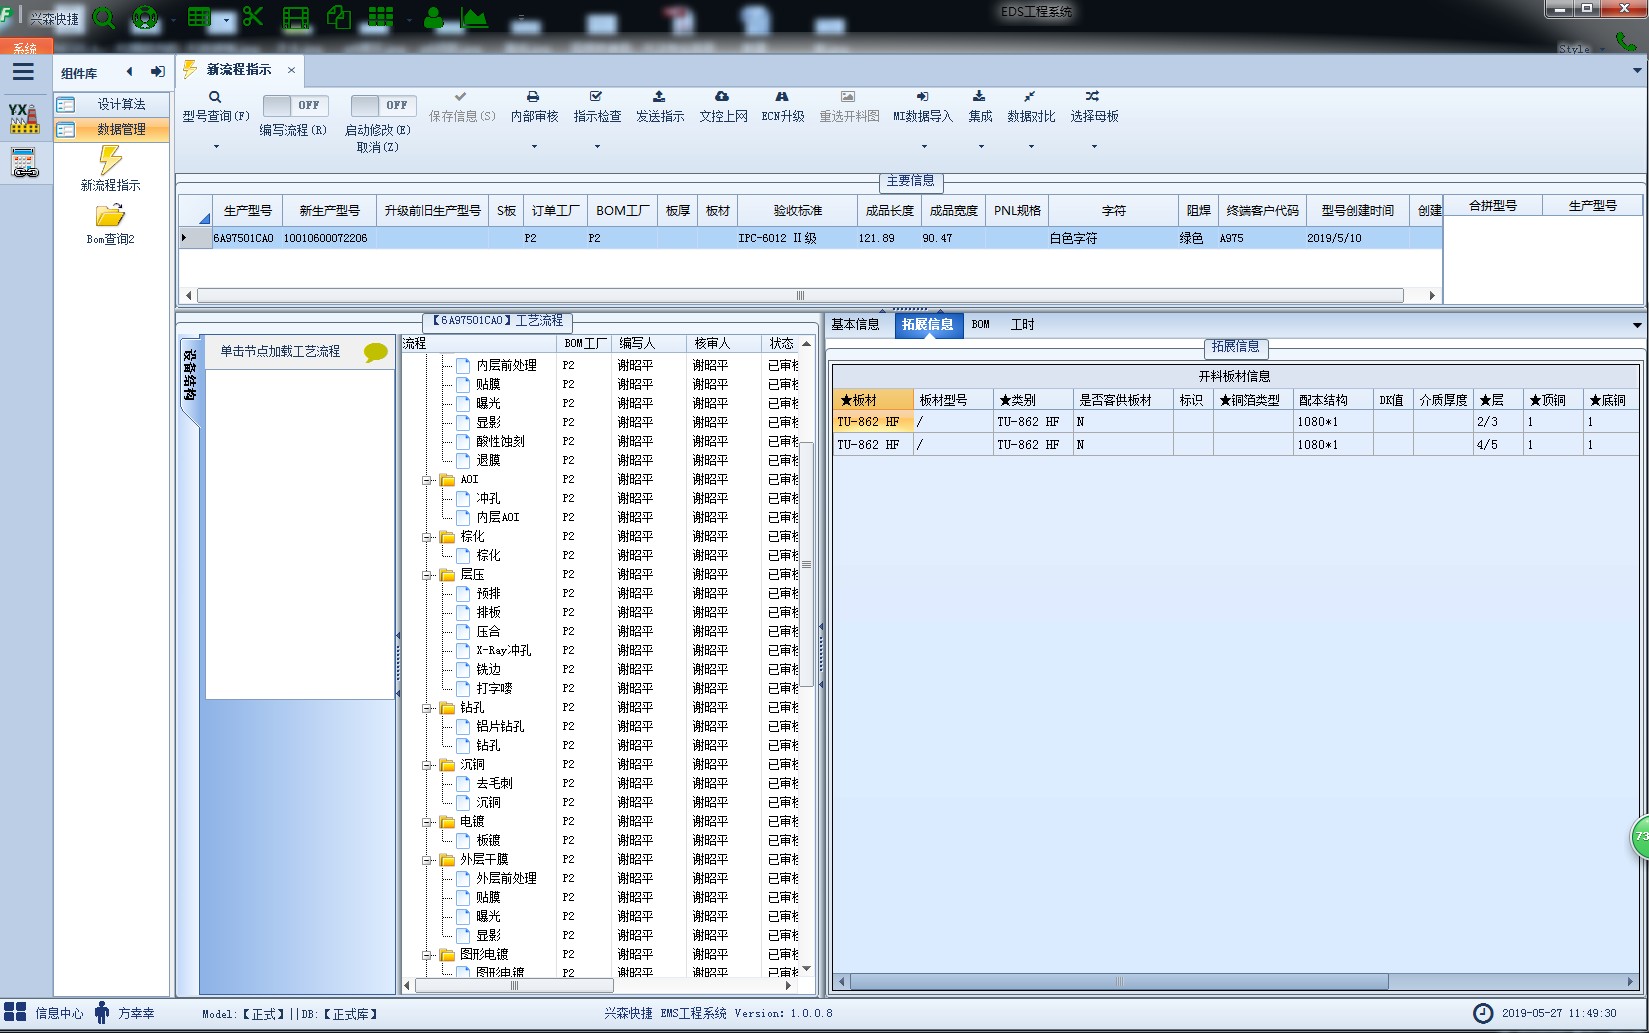Click the green scissors cut icon

coord(252,16)
